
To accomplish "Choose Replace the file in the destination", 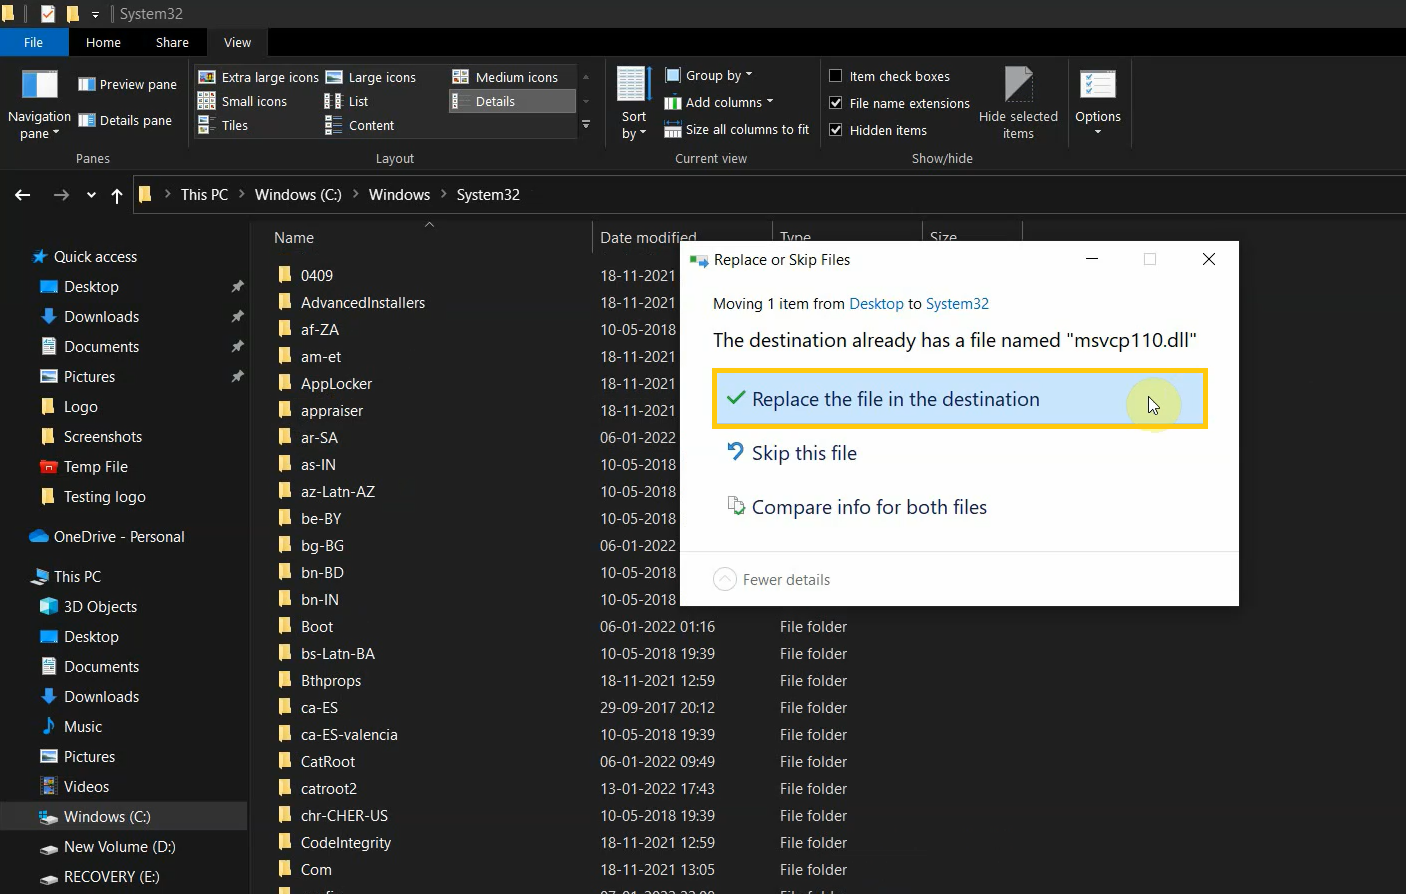I will tap(895, 398).
